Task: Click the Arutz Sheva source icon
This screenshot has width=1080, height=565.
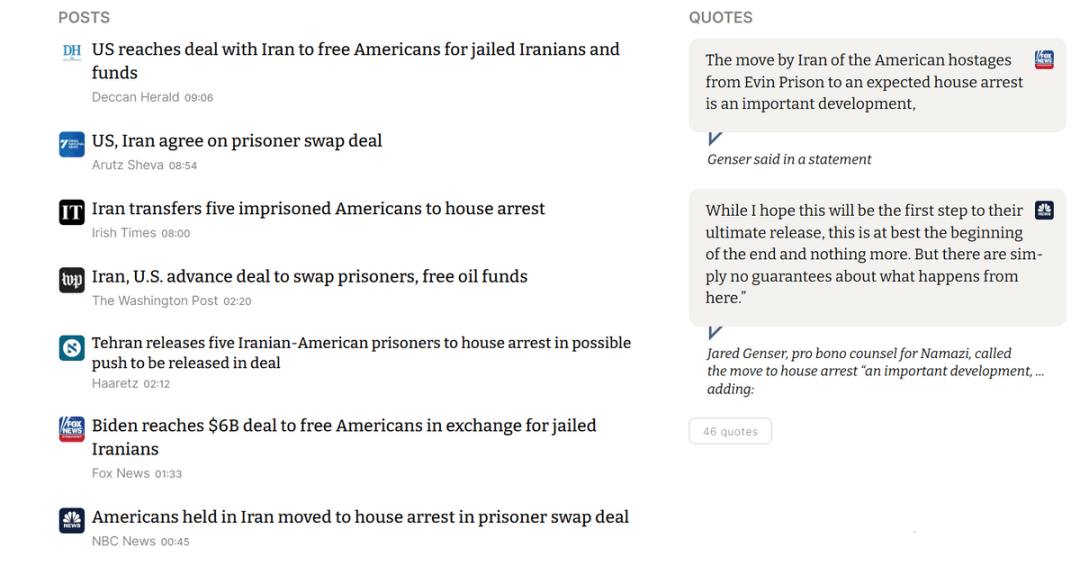Action: pyautogui.click(x=71, y=144)
